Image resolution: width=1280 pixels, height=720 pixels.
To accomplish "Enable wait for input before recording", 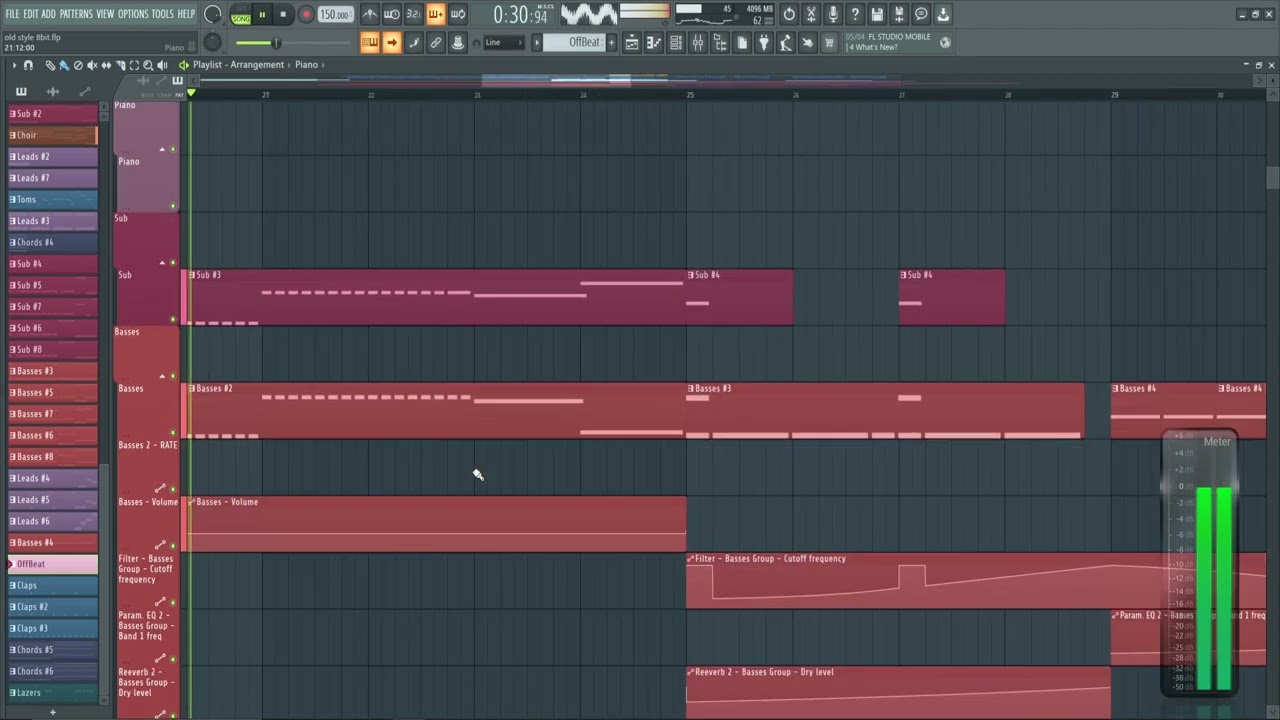I will [x=392, y=14].
